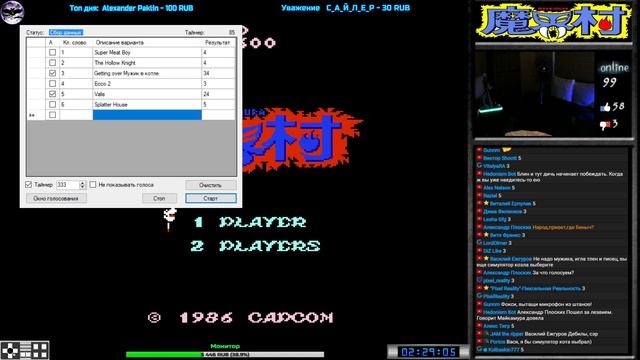Tick the checkbox for Ecco 2 row
The width and height of the screenshot is (640, 360).
point(52,84)
